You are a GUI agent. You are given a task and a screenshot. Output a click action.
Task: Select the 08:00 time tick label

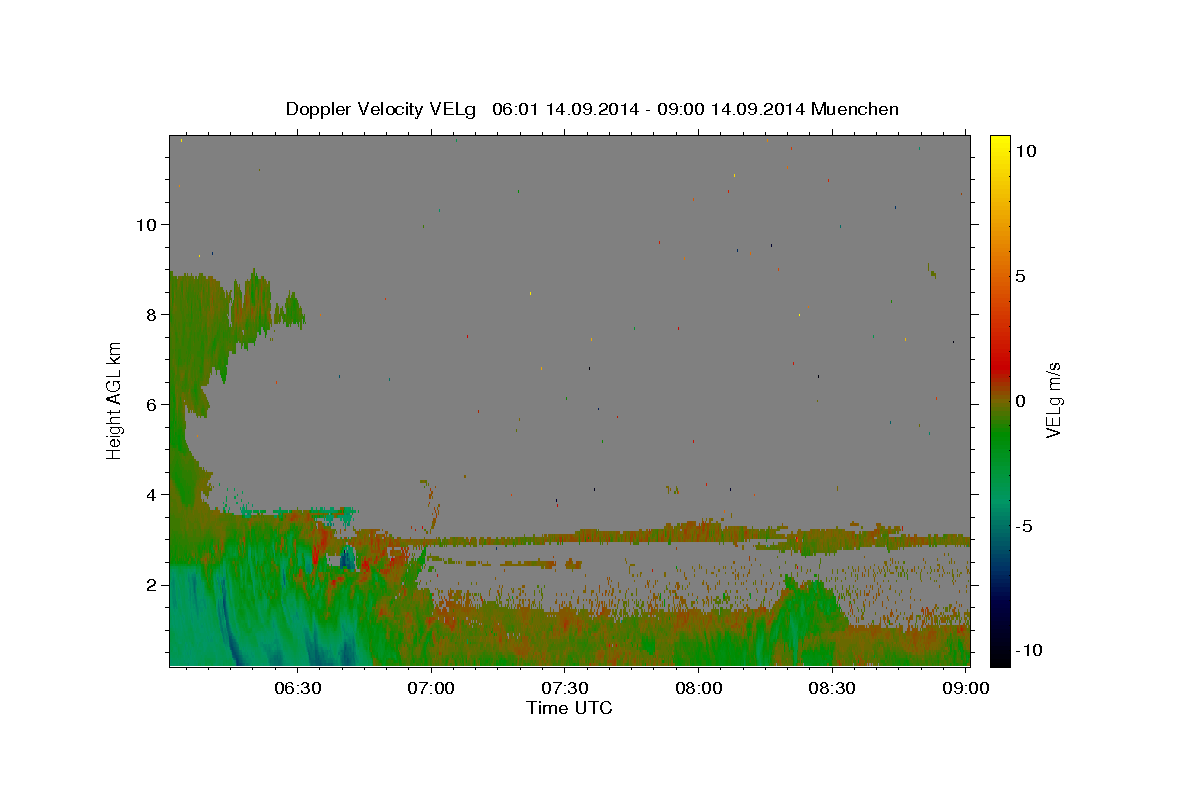698,688
